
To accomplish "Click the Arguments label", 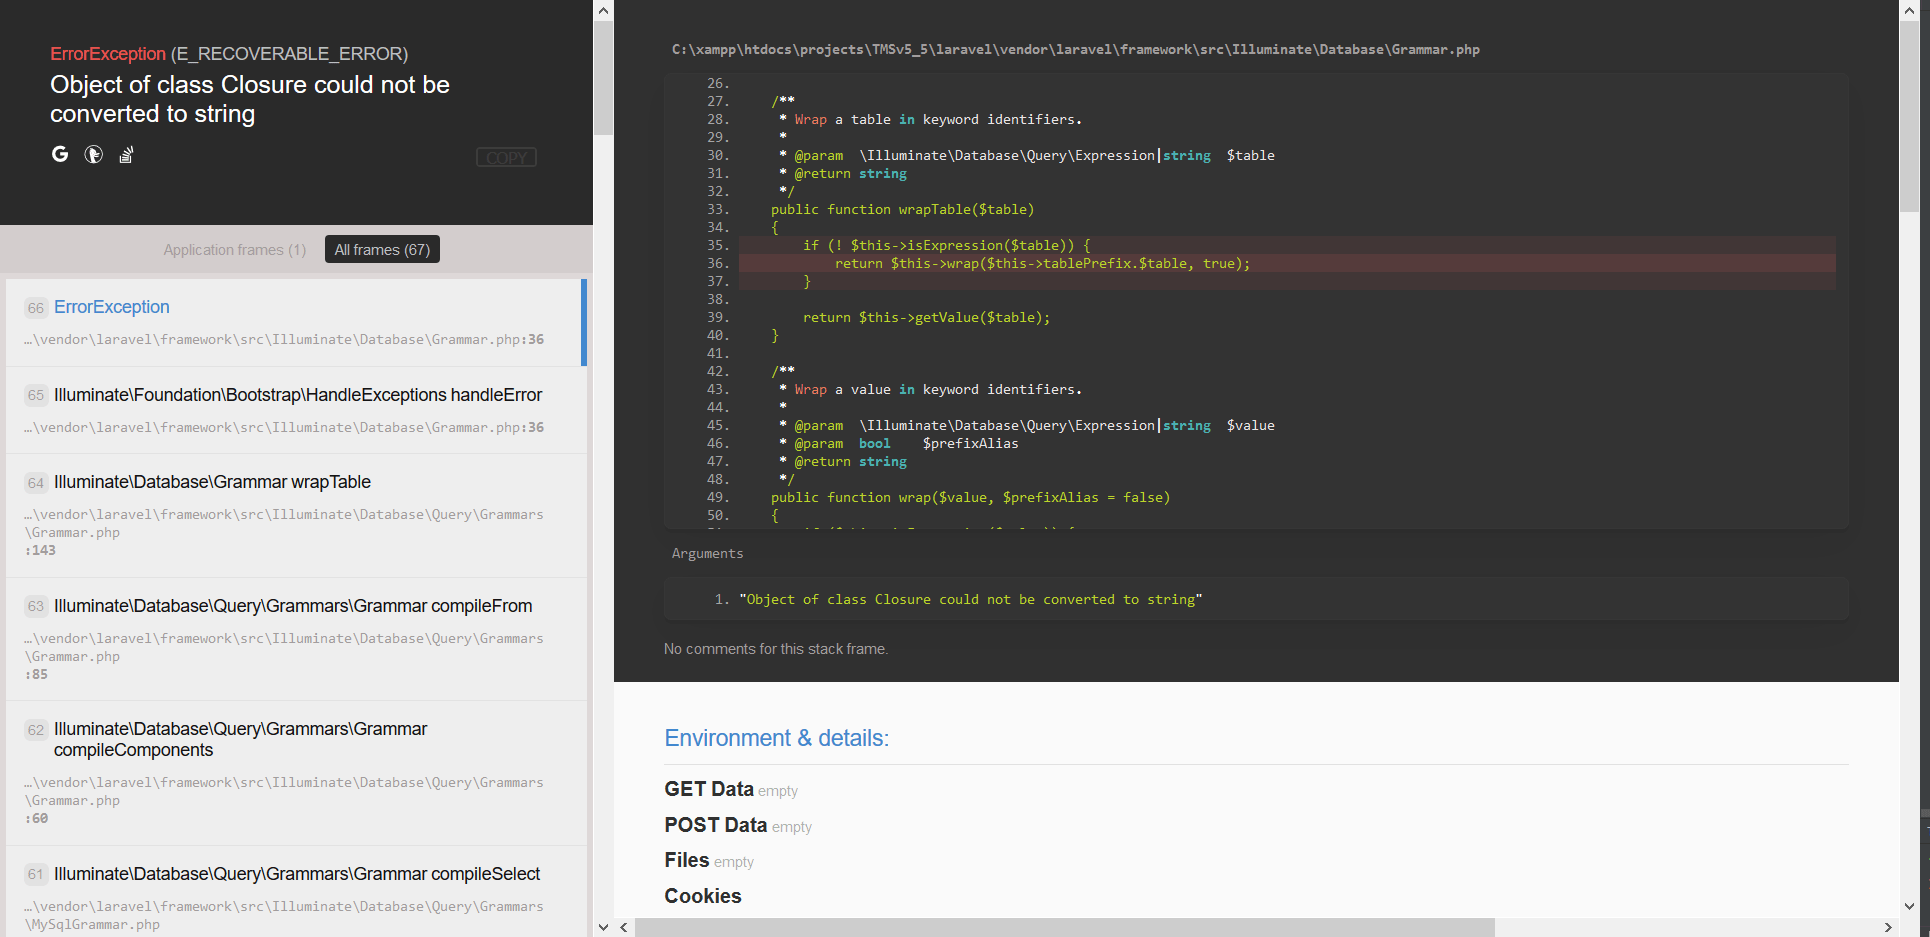I will click(707, 553).
